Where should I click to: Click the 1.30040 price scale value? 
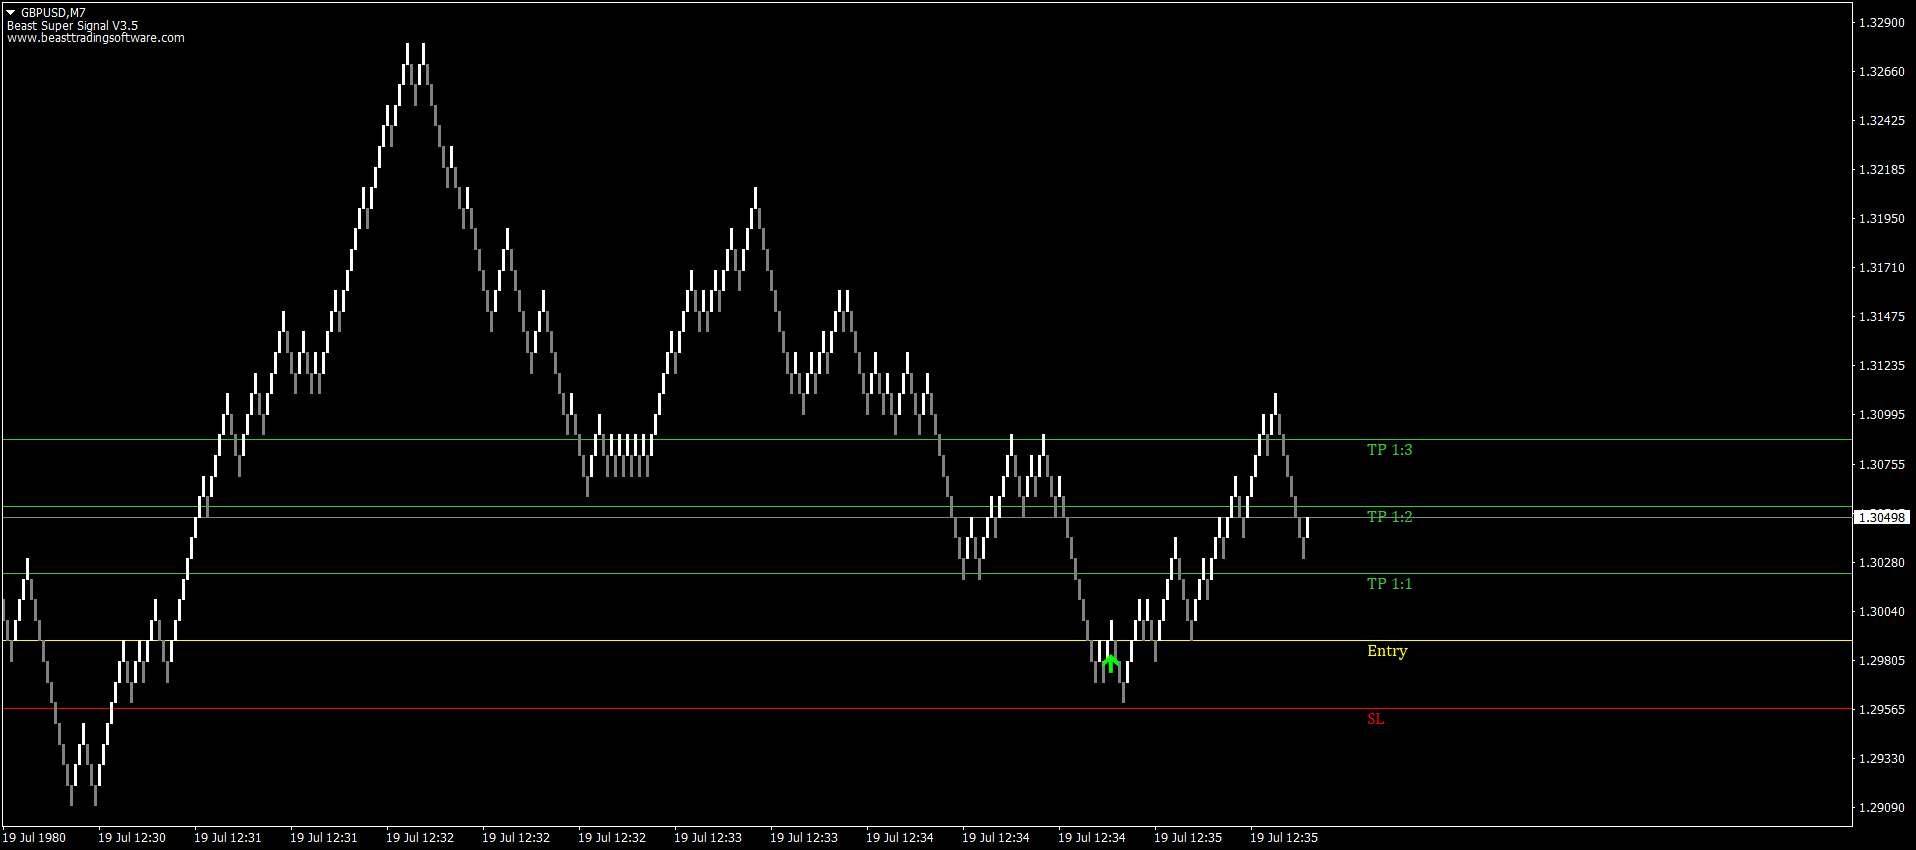(1881, 611)
